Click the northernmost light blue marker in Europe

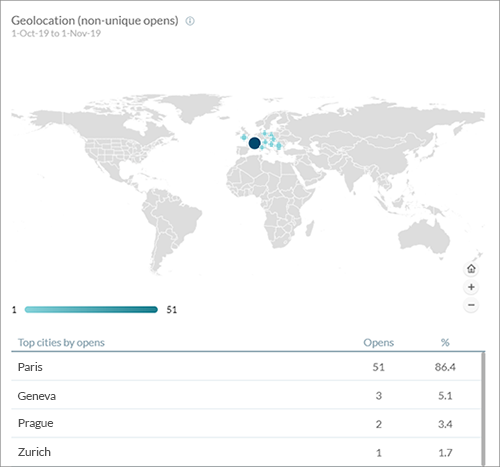pos(265,133)
